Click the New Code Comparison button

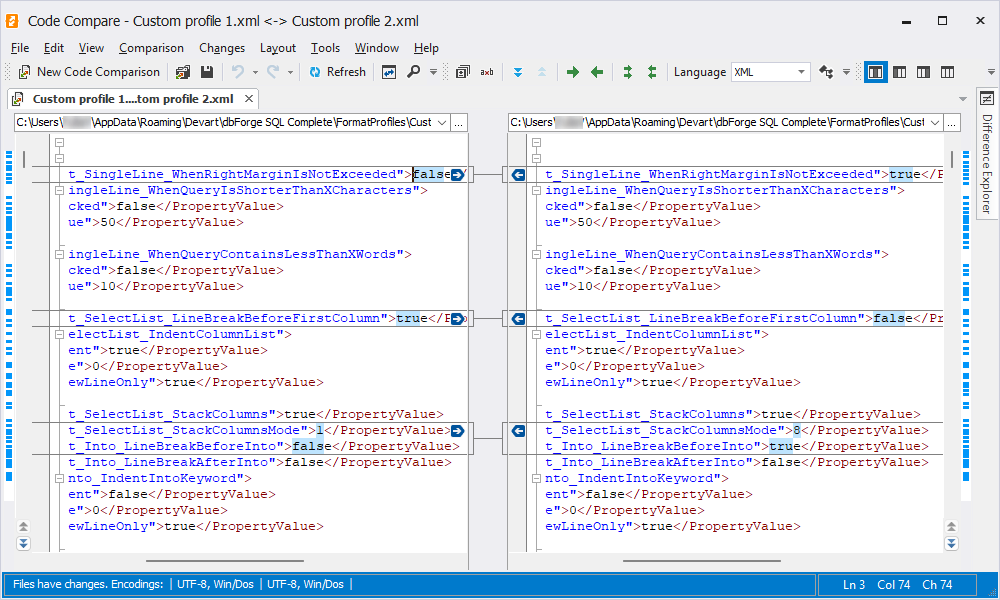(x=88, y=72)
